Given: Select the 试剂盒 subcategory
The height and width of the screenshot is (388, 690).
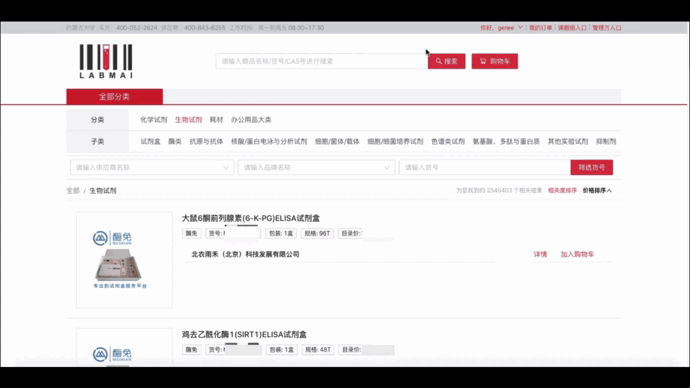Looking at the screenshot, I should [x=150, y=142].
